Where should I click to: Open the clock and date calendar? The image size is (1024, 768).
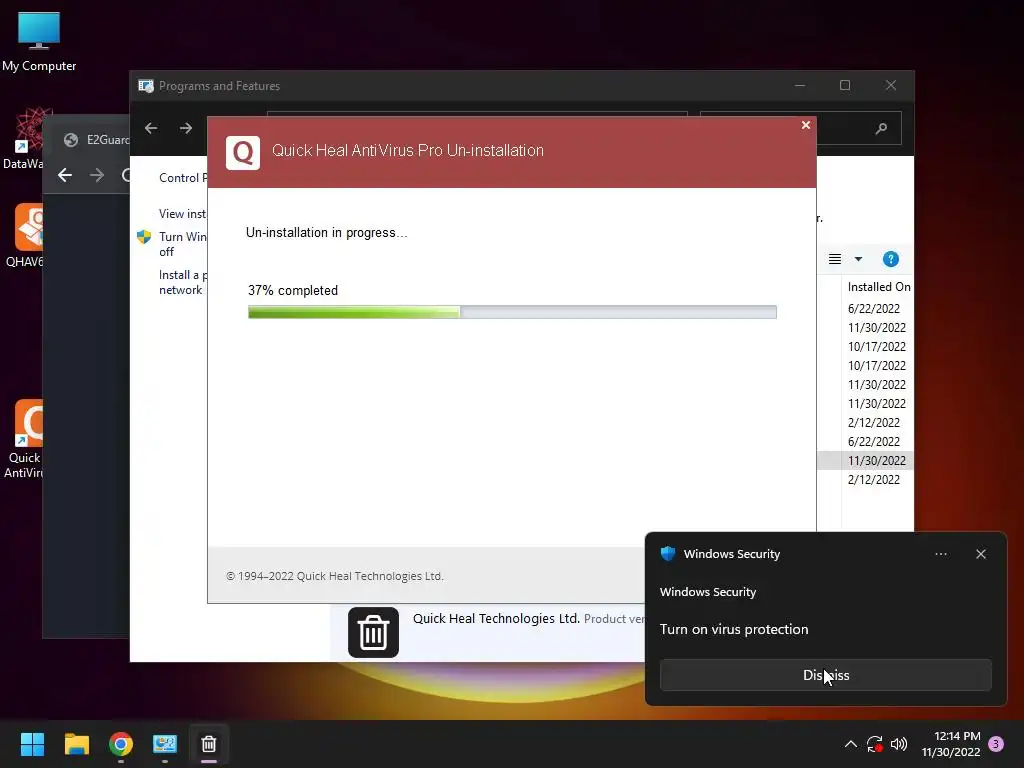[951, 744]
